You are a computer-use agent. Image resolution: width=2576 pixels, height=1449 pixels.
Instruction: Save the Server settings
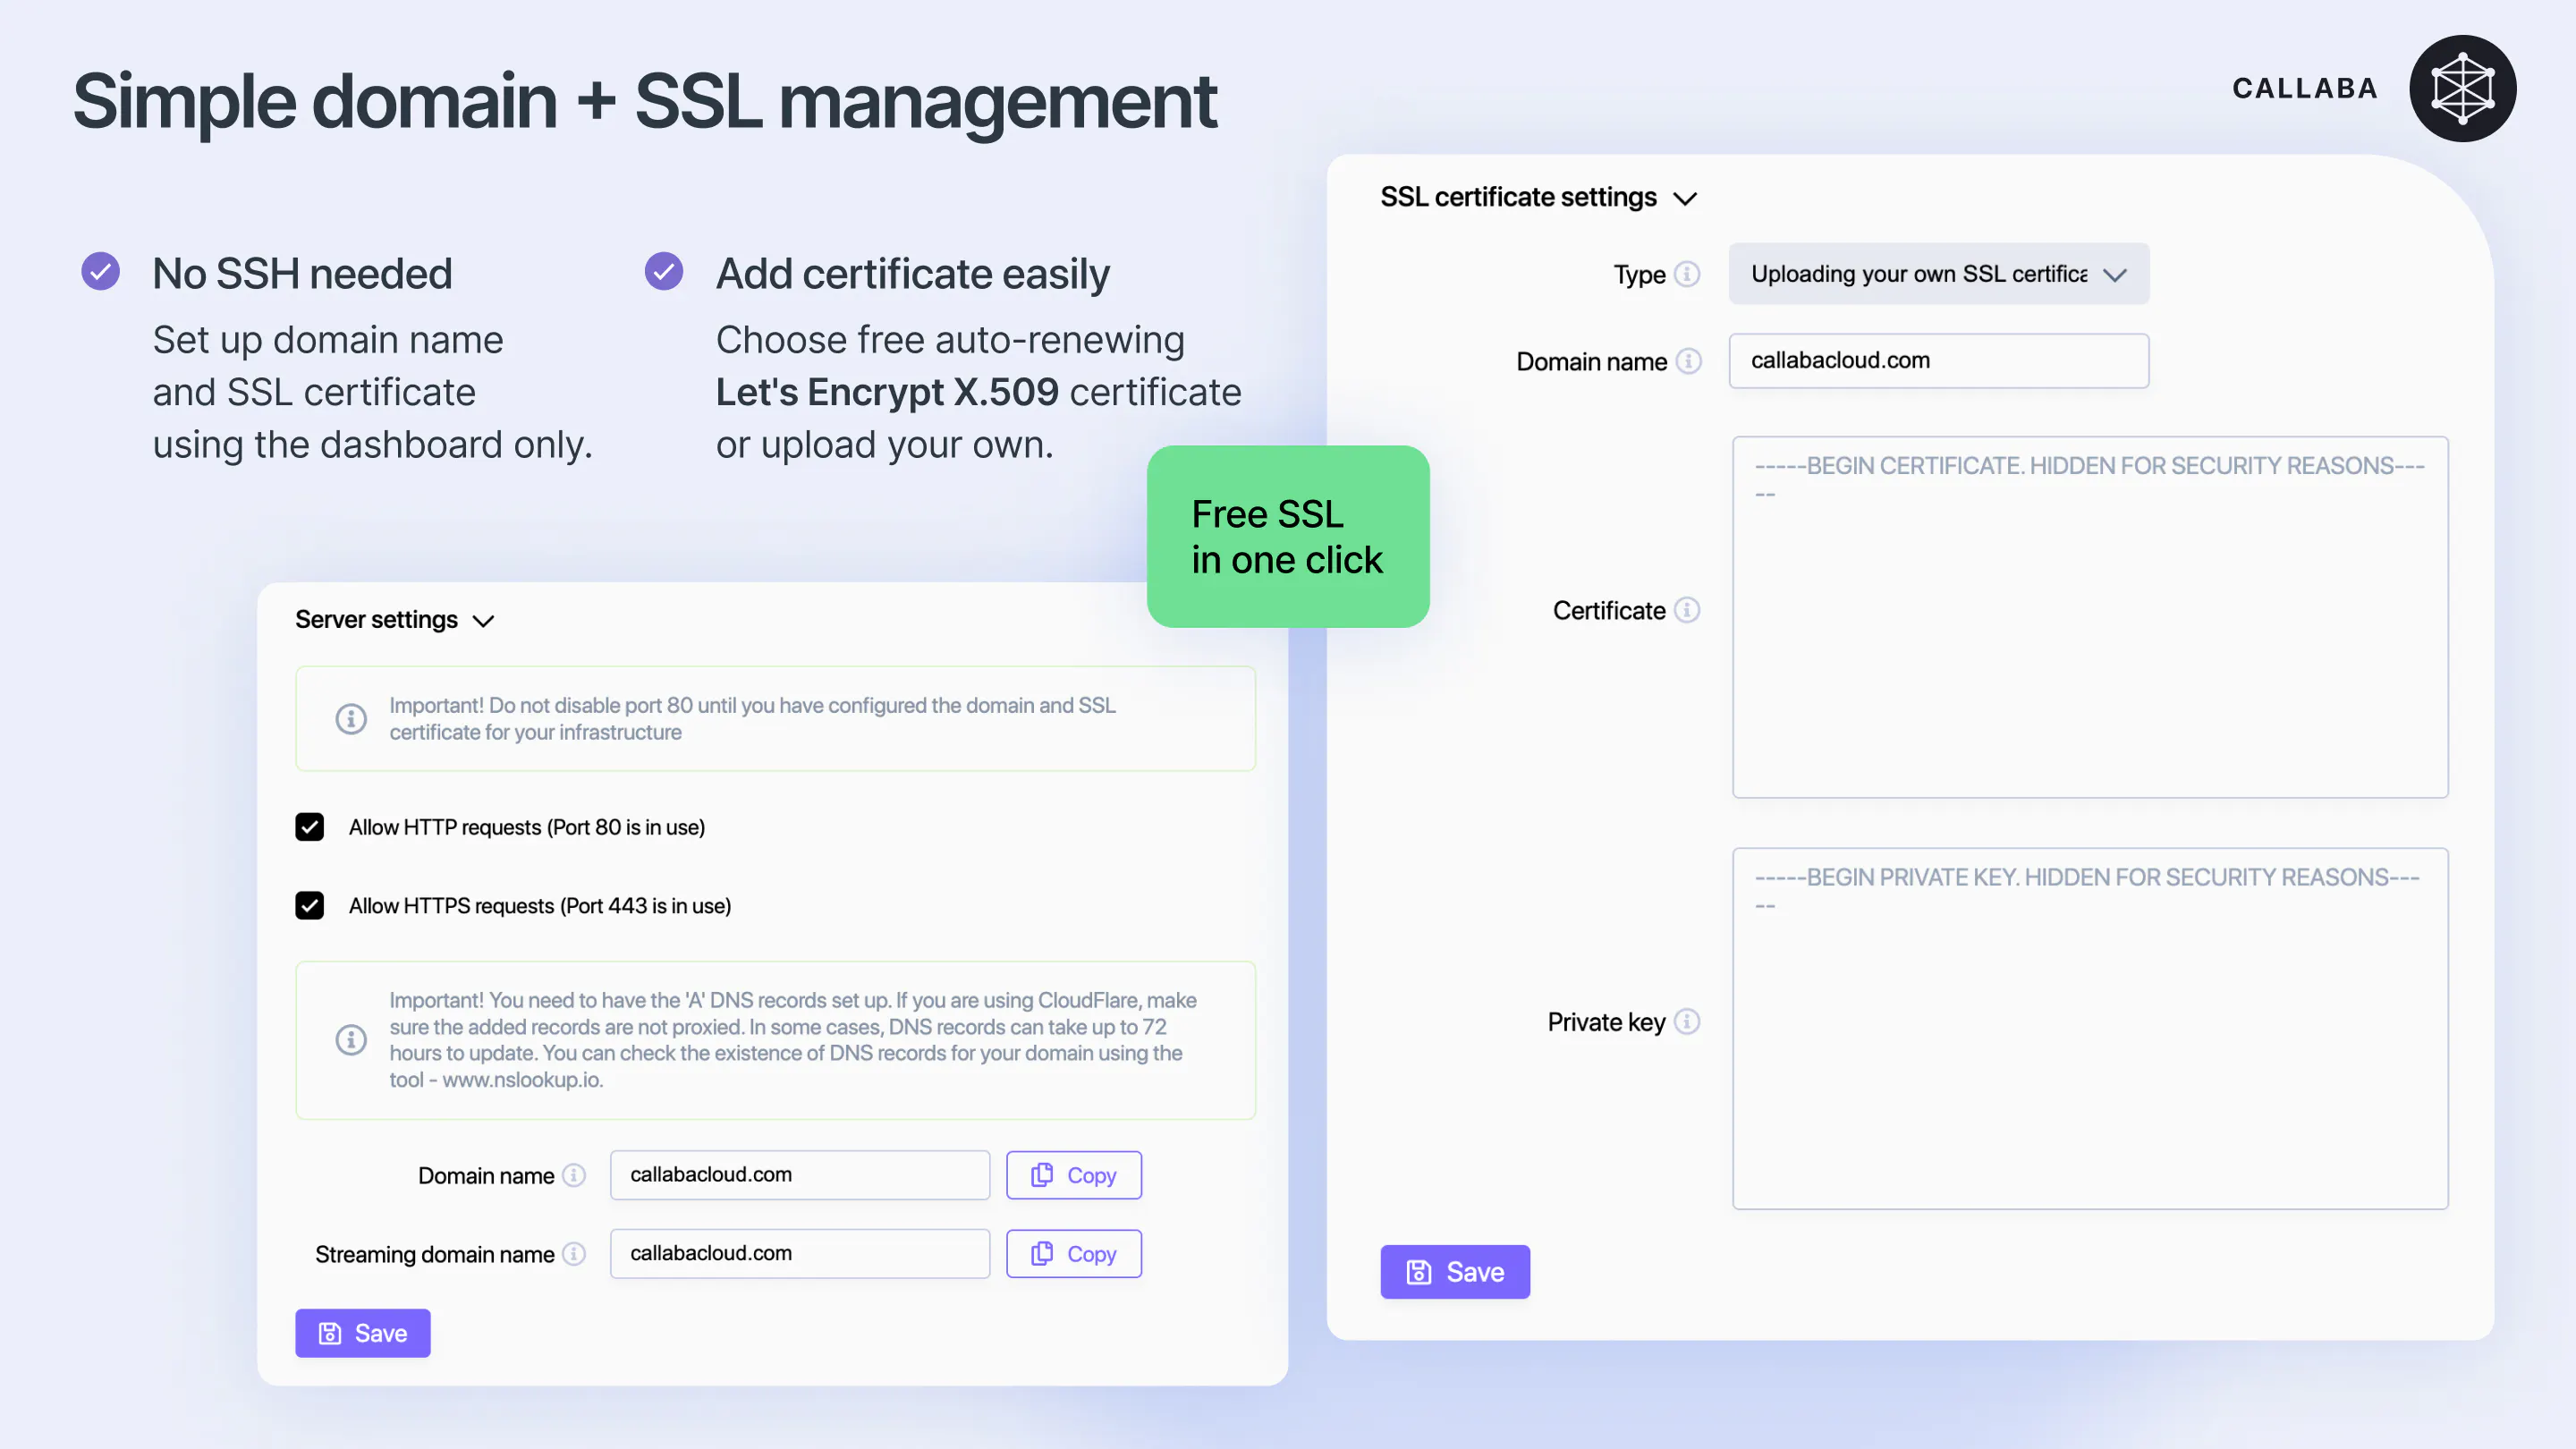(x=362, y=1333)
